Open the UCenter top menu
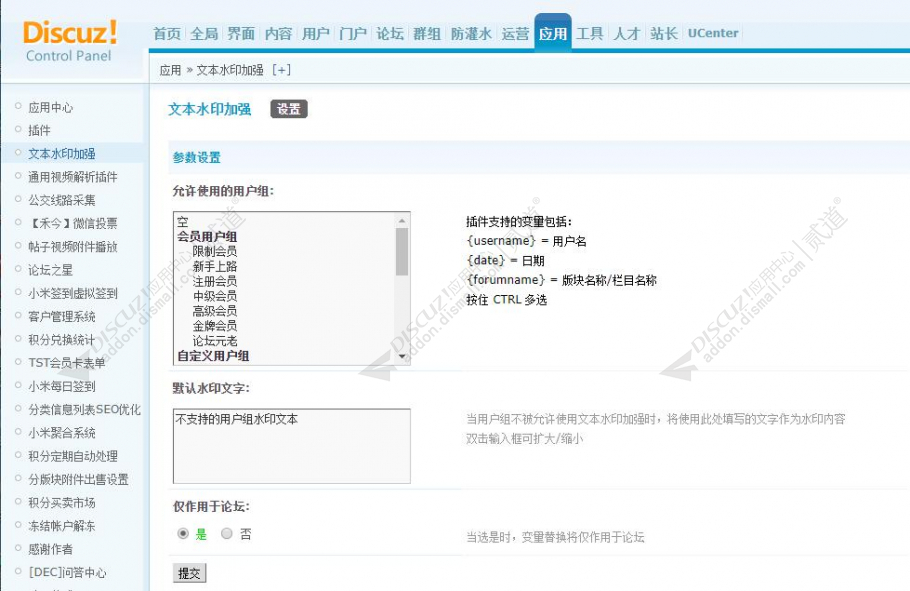This screenshot has height=591, width=910. [713, 33]
